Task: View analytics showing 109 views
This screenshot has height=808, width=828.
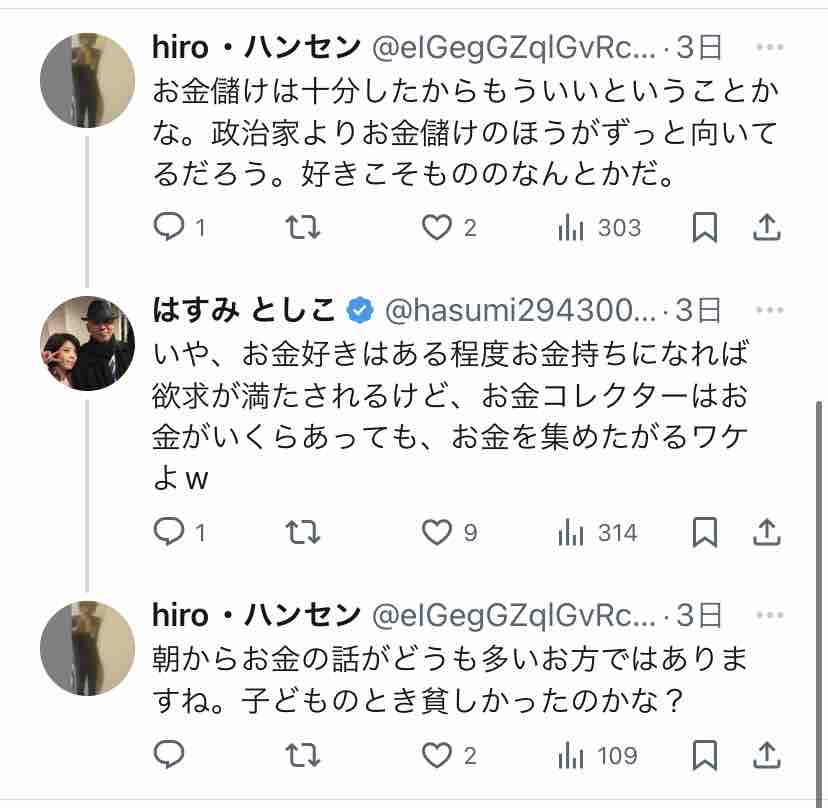Action: tap(572, 754)
